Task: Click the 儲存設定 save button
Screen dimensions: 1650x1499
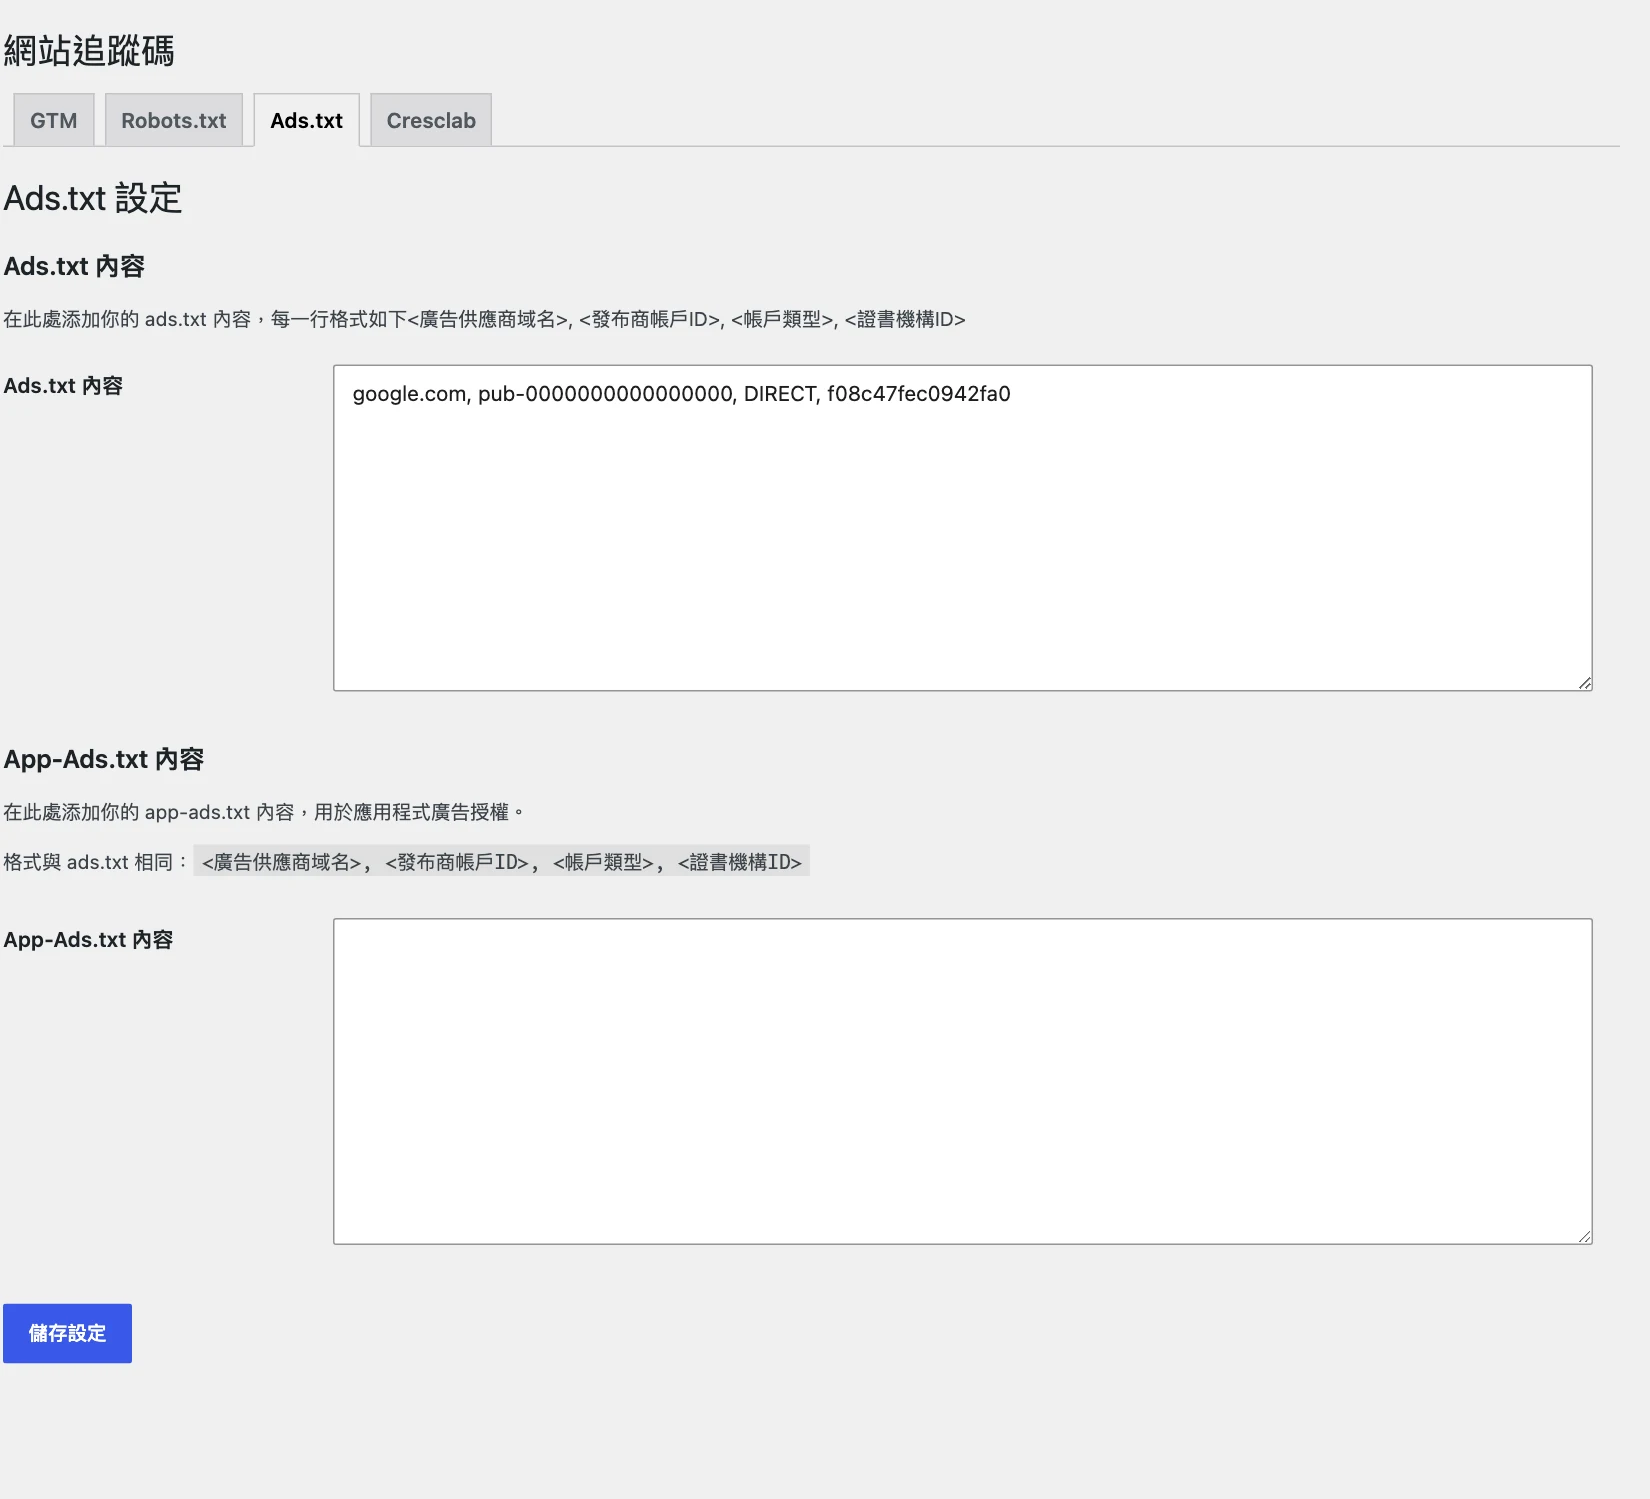Action: click(x=67, y=1333)
